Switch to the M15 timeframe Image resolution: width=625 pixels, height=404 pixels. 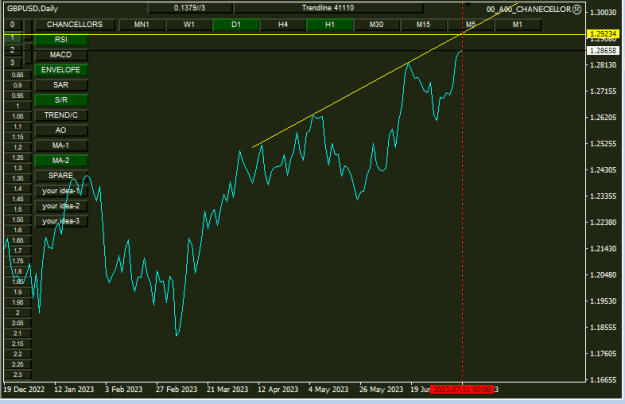coord(423,25)
